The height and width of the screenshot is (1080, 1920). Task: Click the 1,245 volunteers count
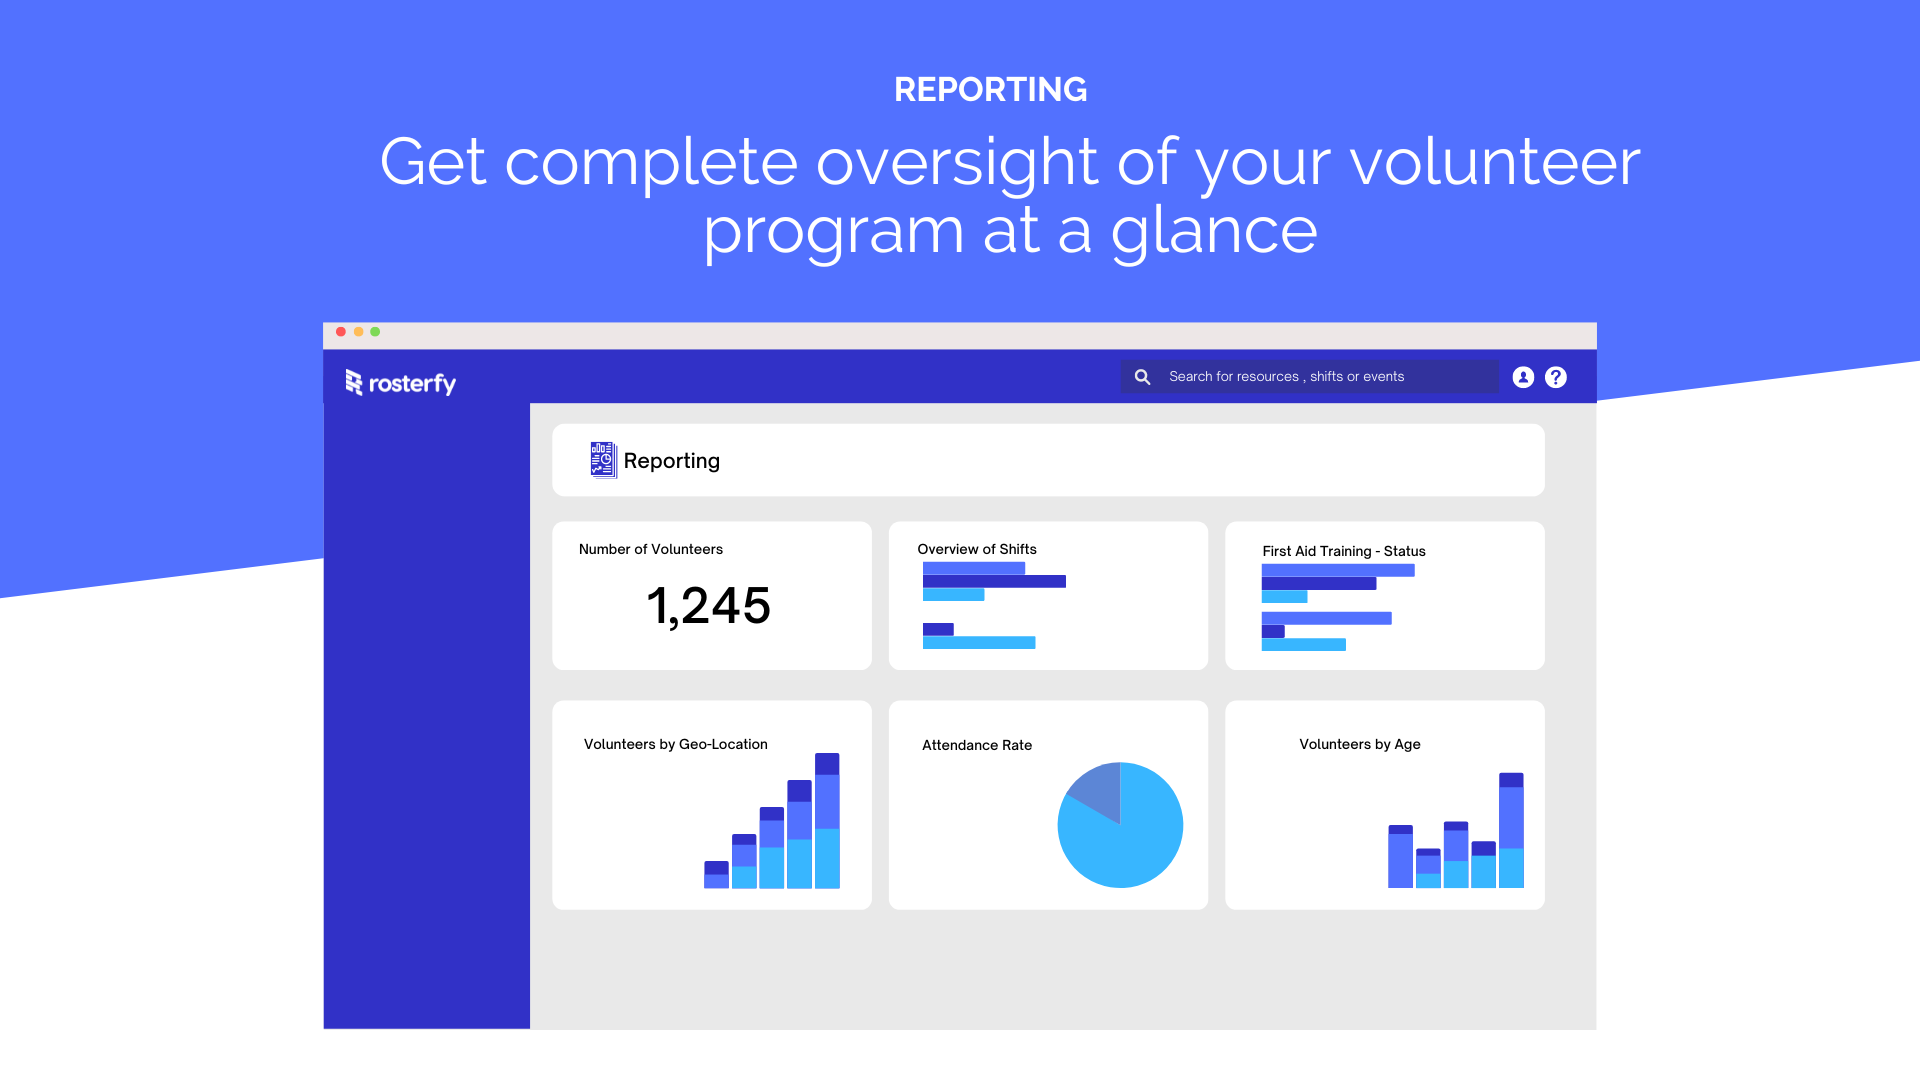[708, 606]
